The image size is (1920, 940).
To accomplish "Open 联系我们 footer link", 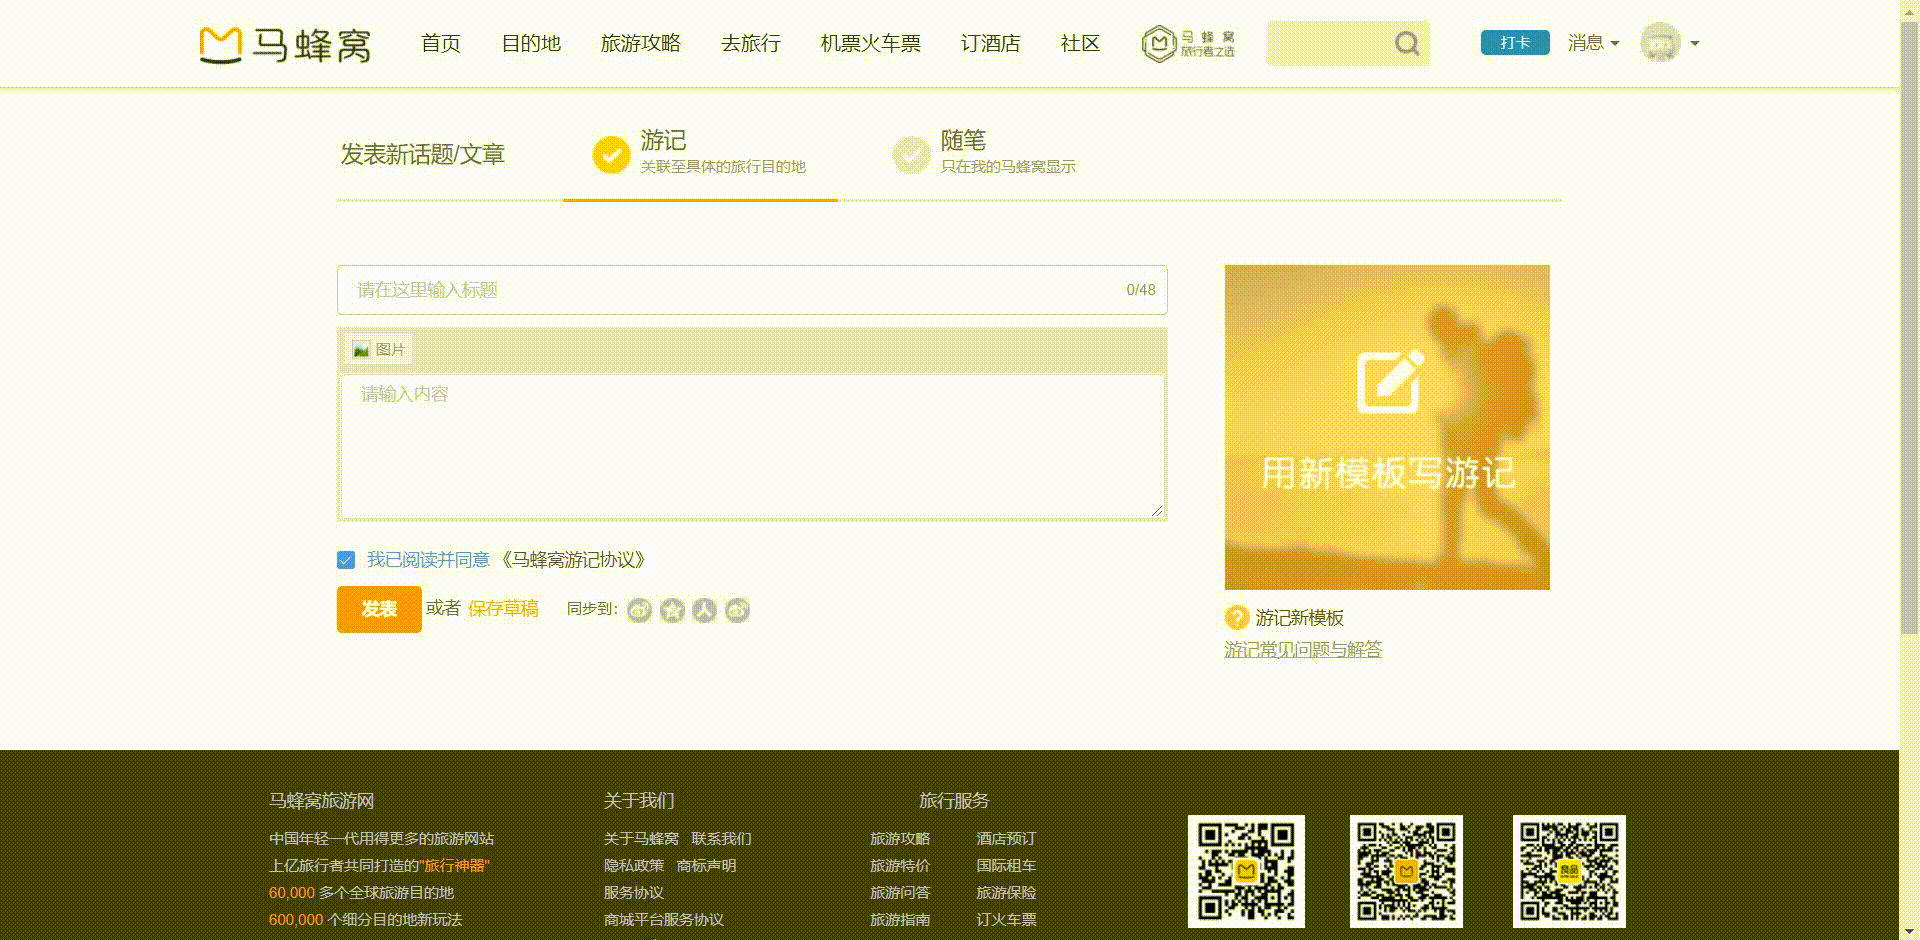I will [x=721, y=839].
